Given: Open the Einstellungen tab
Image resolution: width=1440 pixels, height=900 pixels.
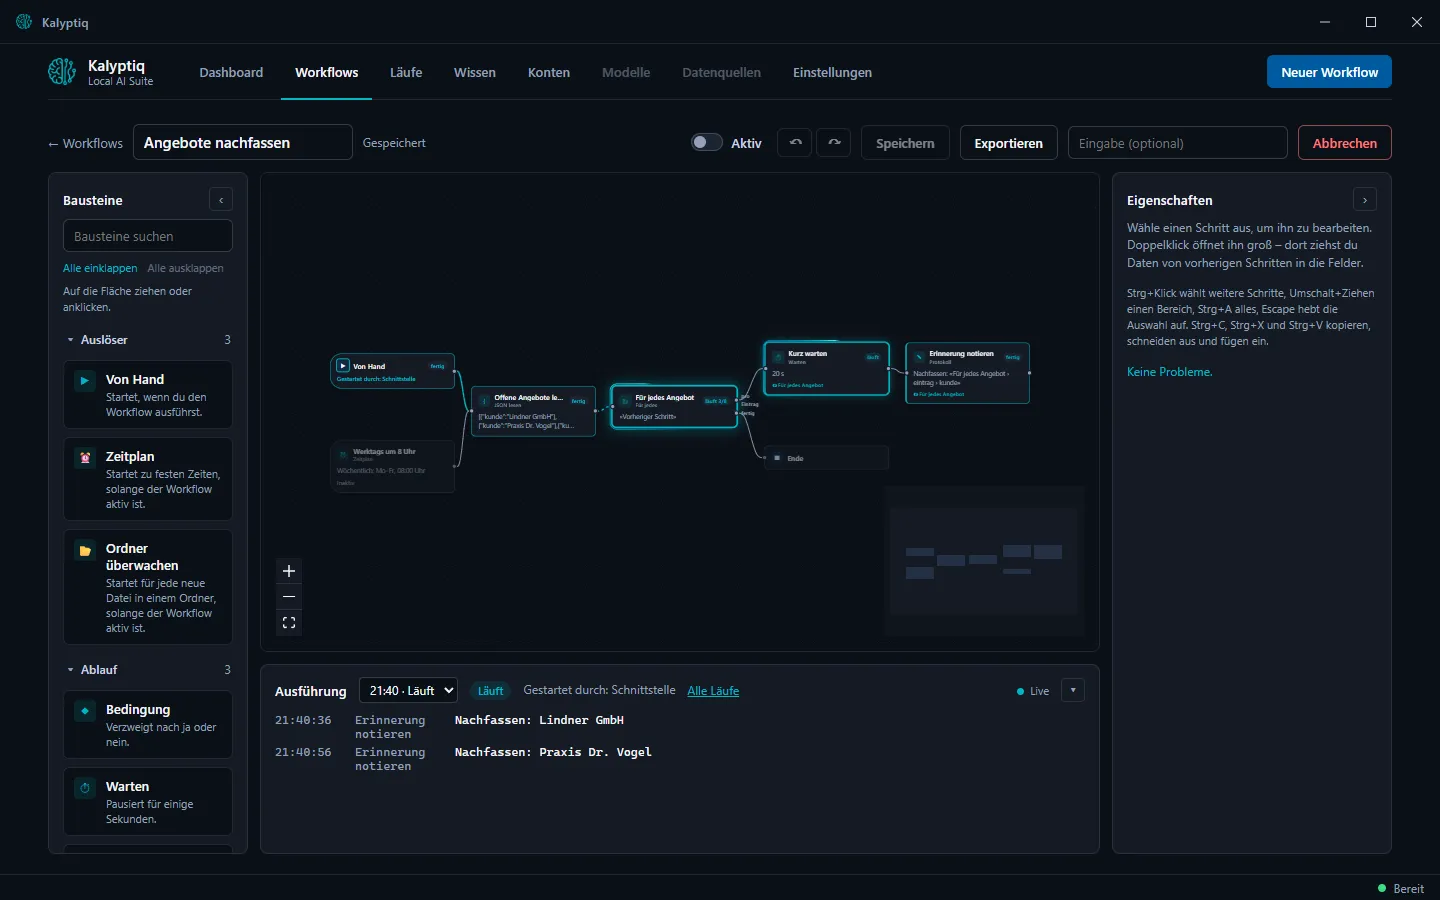Looking at the screenshot, I should click(x=832, y=72).
